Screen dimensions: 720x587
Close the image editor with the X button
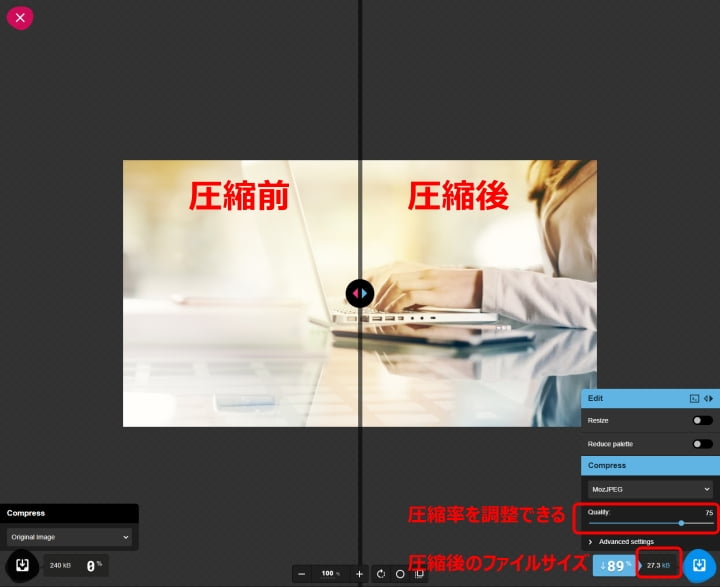point(20,17)
